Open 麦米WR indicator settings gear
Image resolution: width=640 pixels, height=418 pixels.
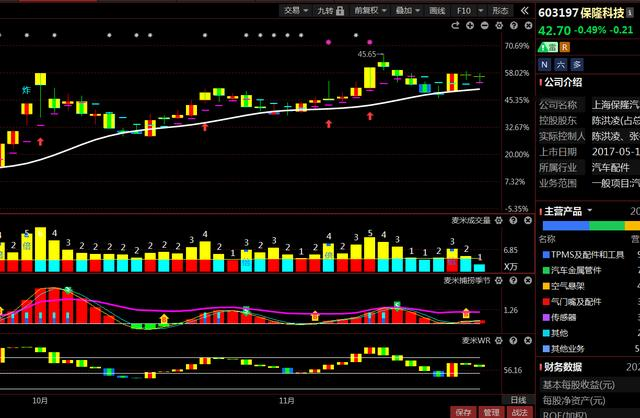pos(499,340)
